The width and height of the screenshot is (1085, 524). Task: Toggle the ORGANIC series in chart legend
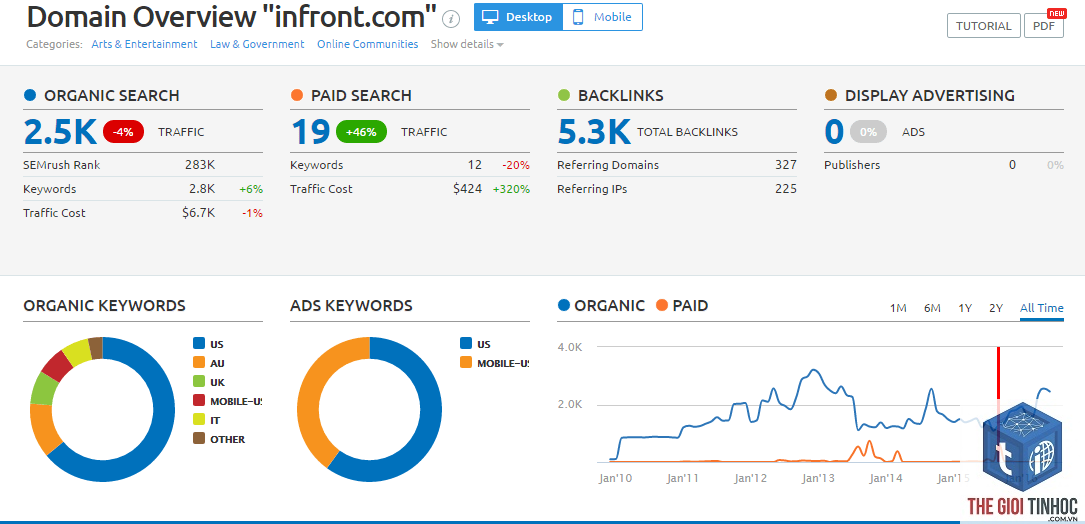coord(601,305)
